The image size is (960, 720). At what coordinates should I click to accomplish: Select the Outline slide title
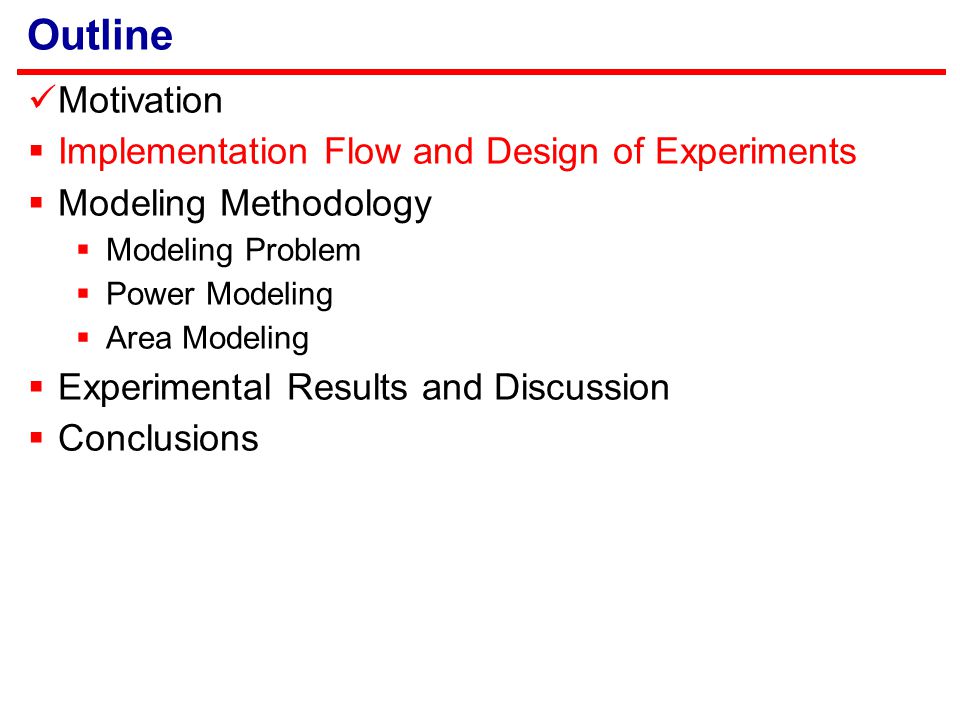click(100, 35)
